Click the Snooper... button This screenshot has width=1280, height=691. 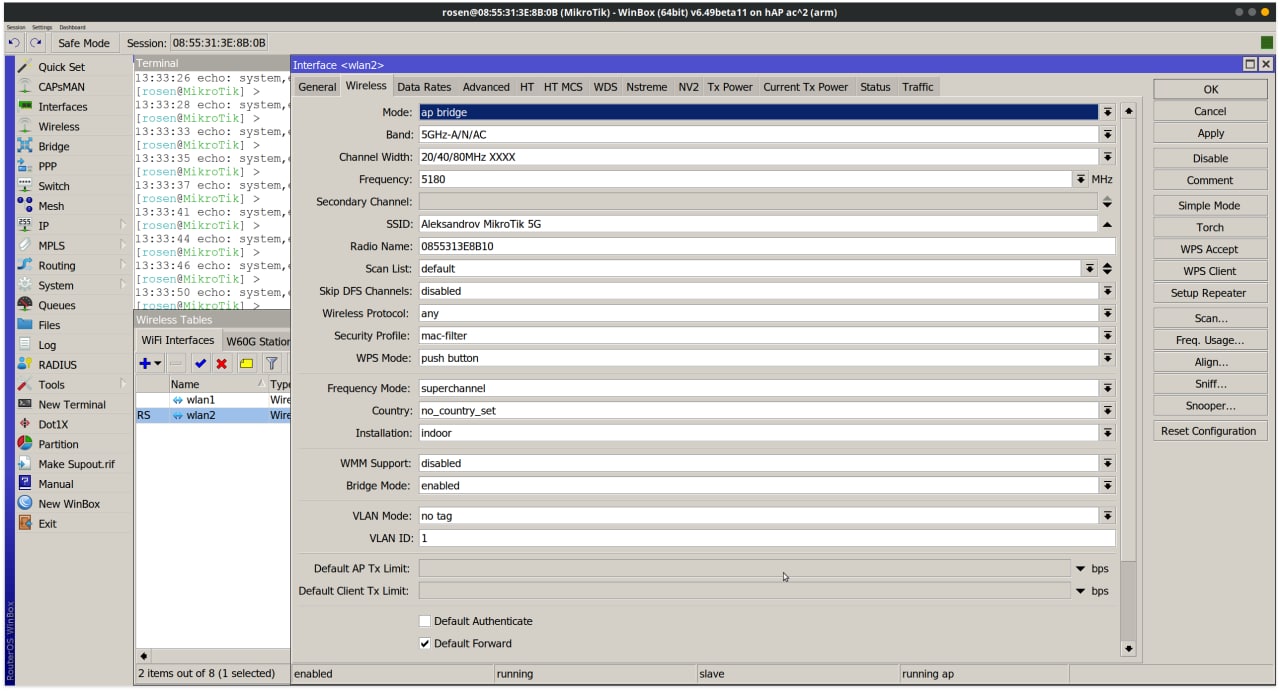[1210, 406]
